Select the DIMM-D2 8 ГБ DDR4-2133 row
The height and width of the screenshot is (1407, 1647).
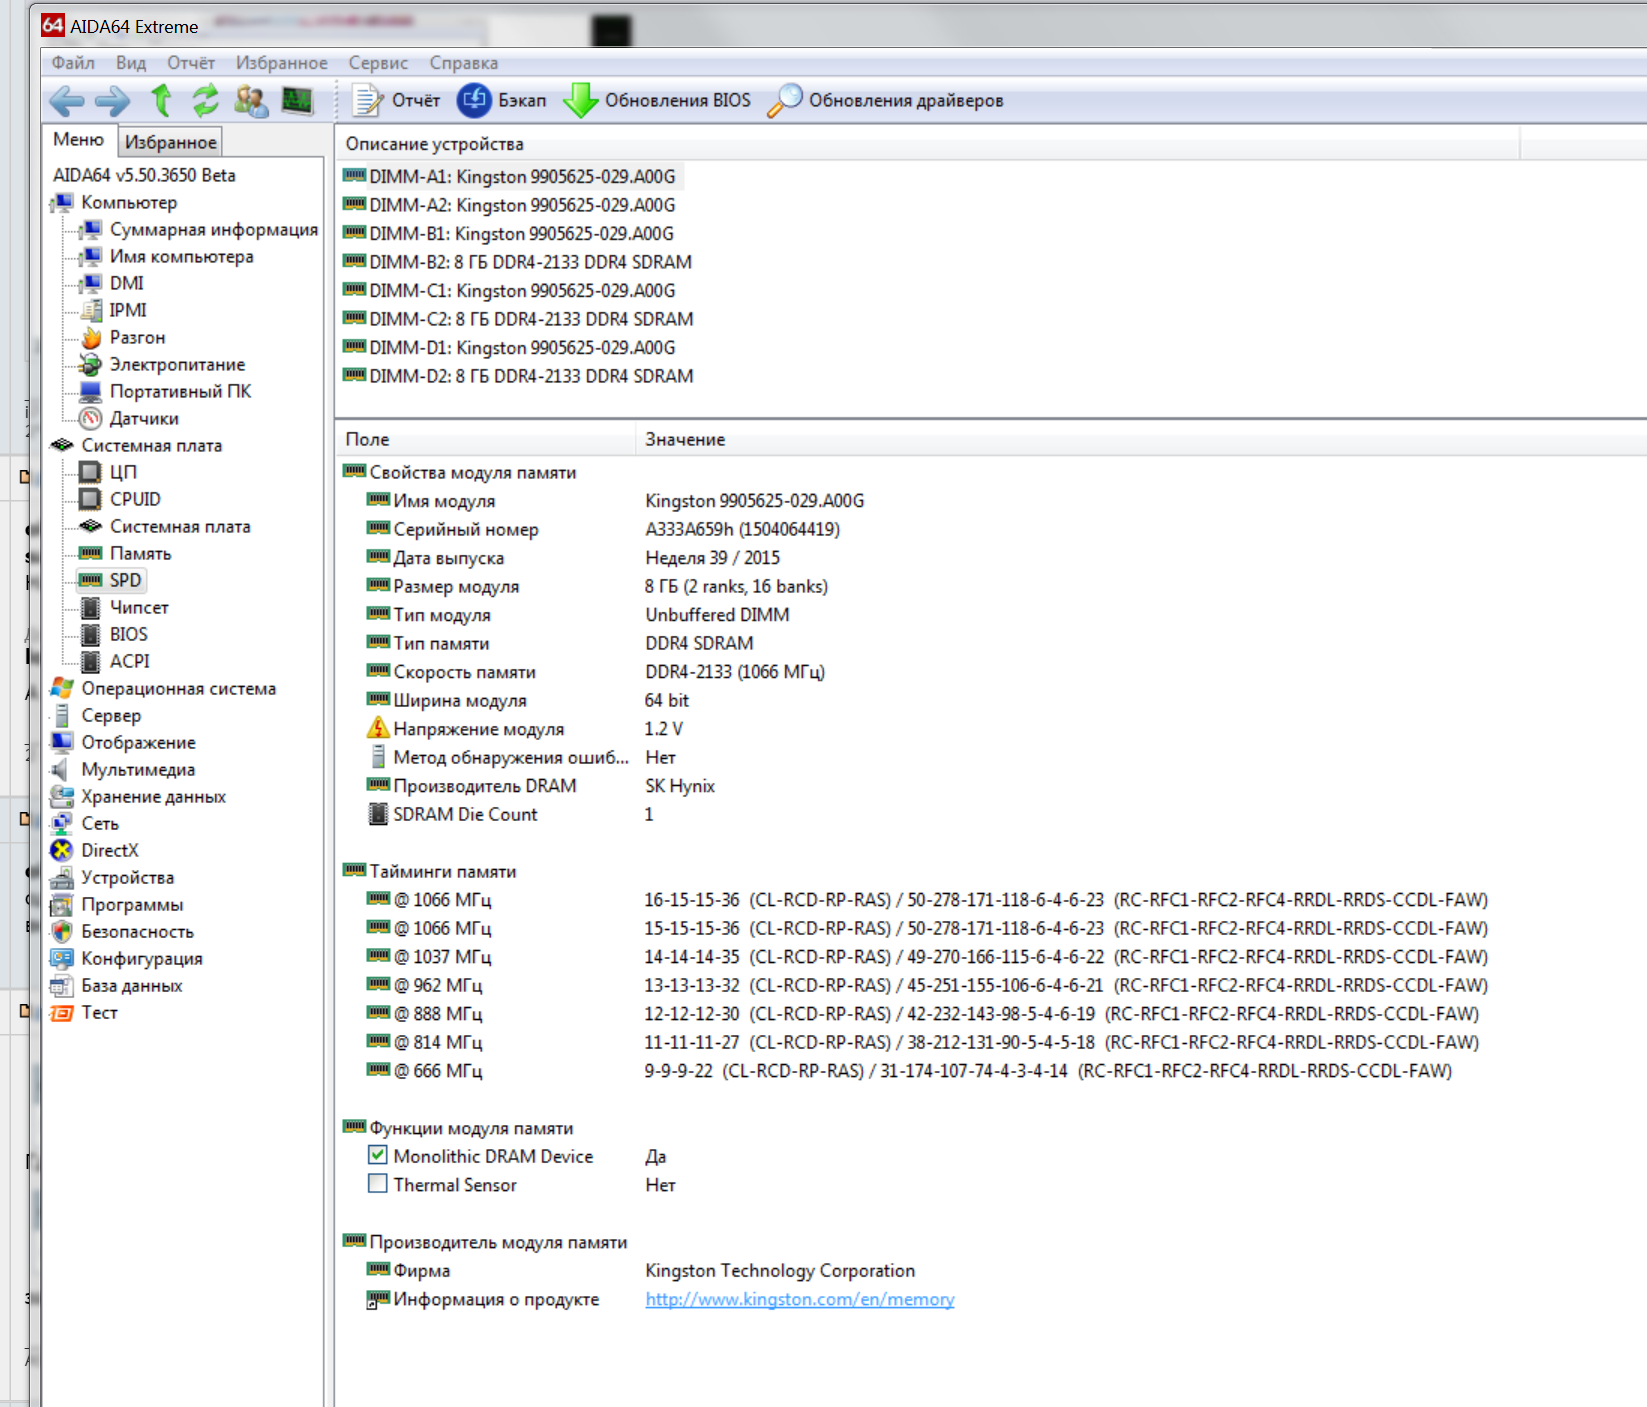520,376
